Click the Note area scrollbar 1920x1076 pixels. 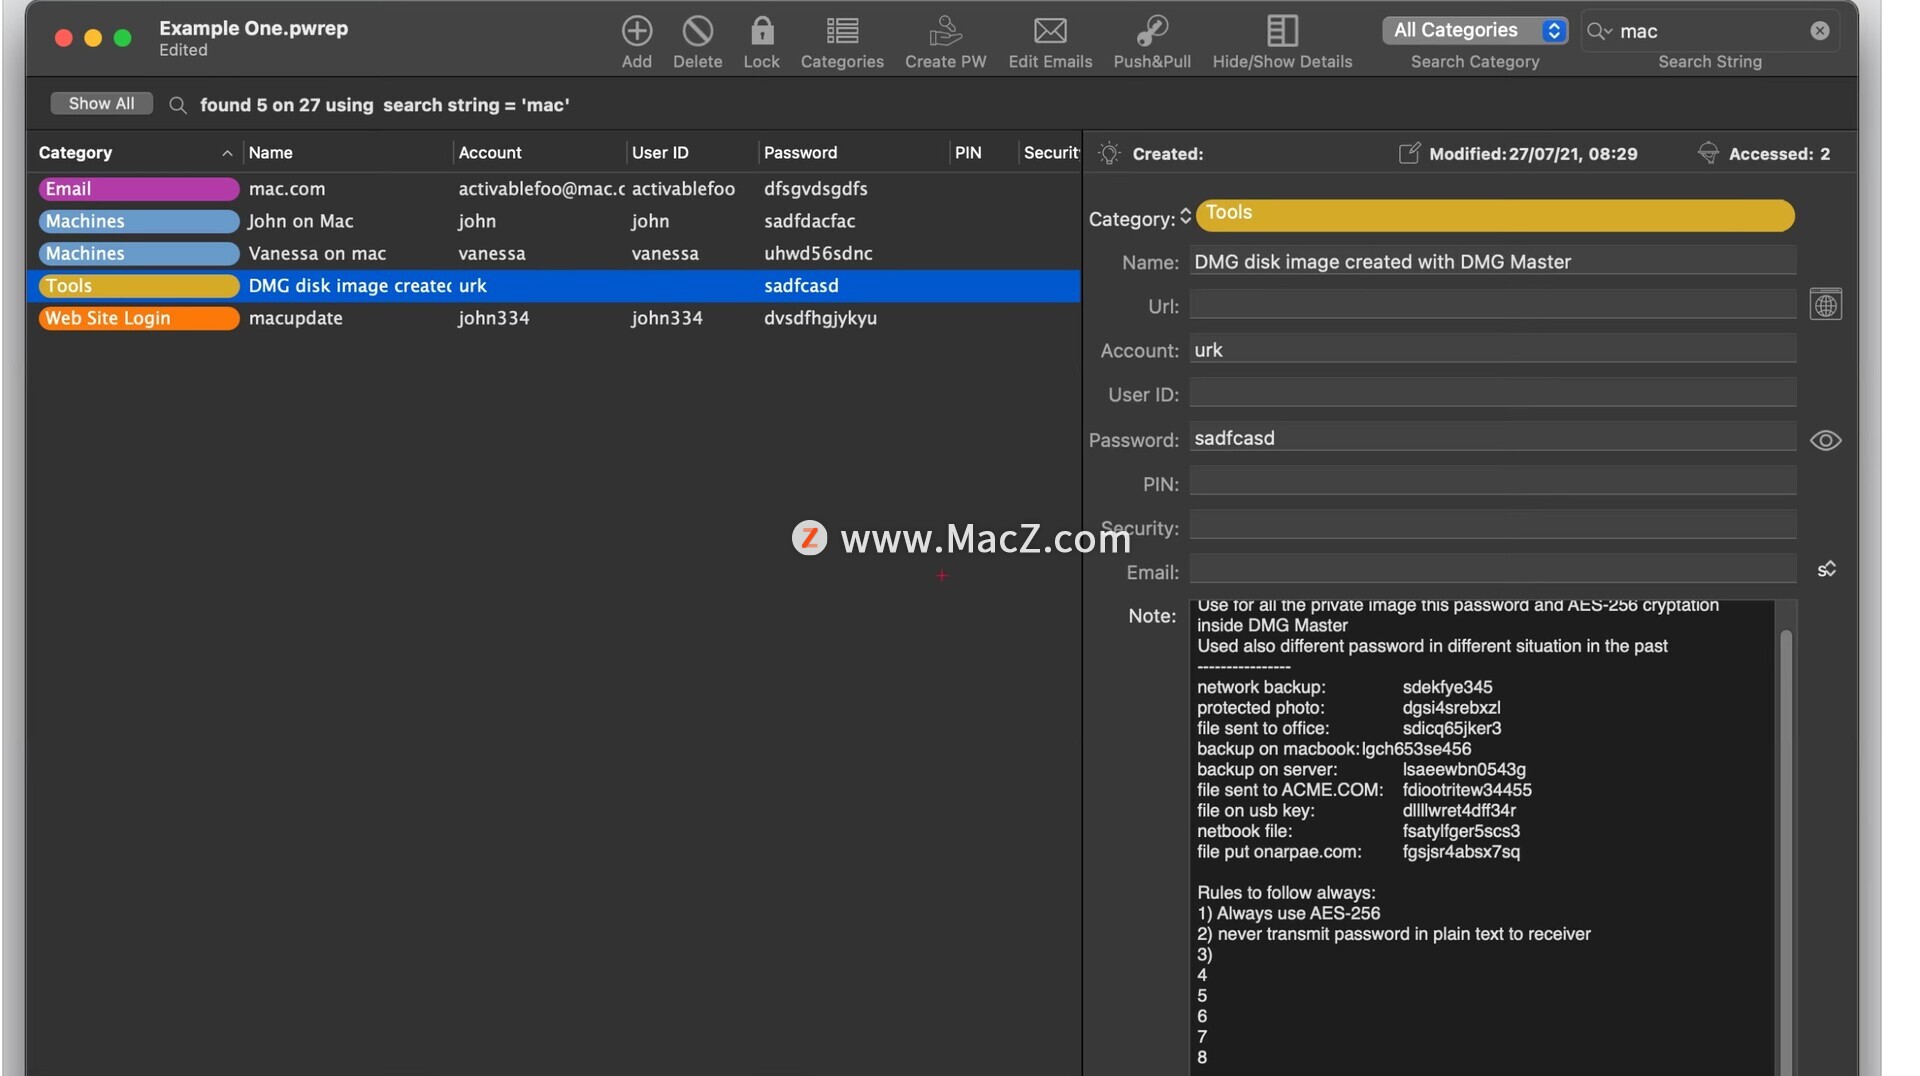(x=1786, y=852)
